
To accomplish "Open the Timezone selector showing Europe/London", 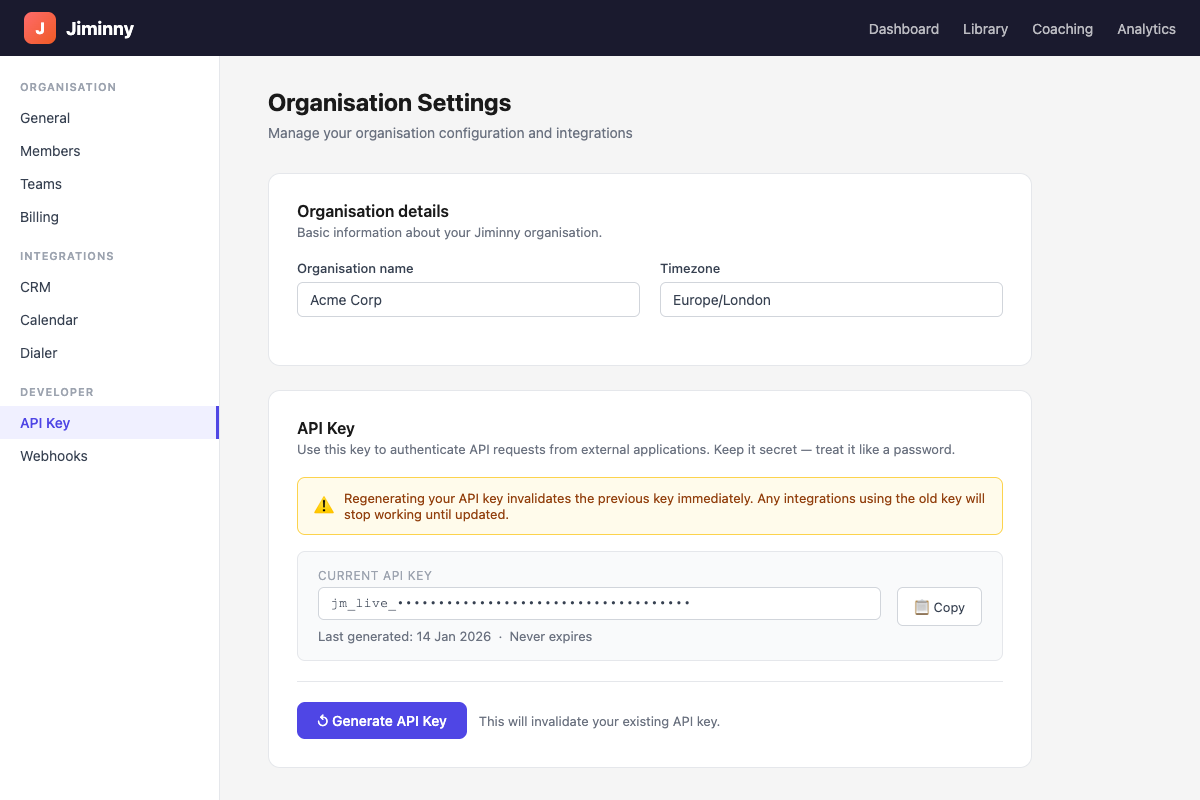I will [831, 299].
